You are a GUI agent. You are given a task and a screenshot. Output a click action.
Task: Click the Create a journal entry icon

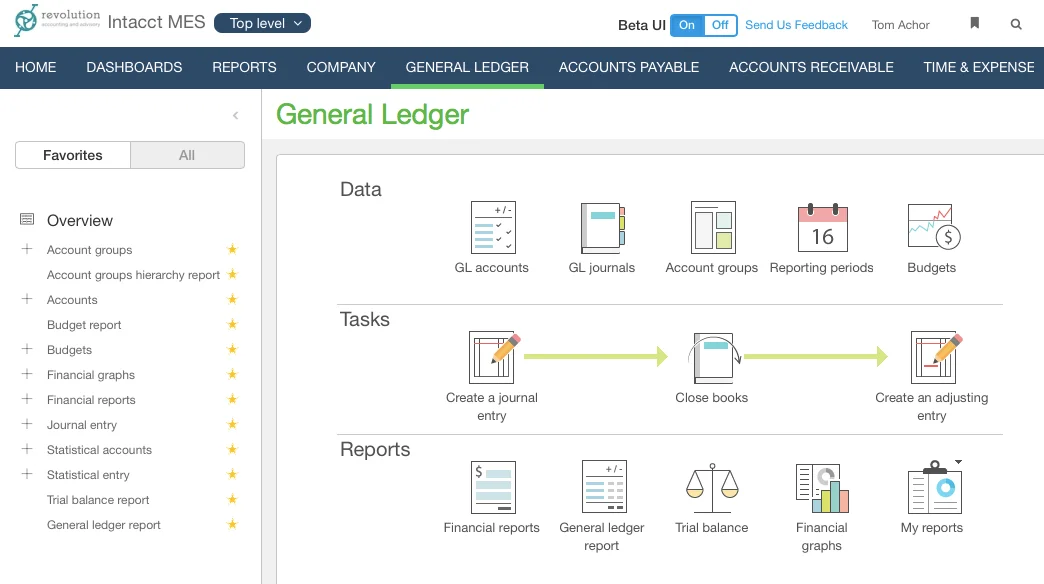pyautogui.click(x=494, y=357)
